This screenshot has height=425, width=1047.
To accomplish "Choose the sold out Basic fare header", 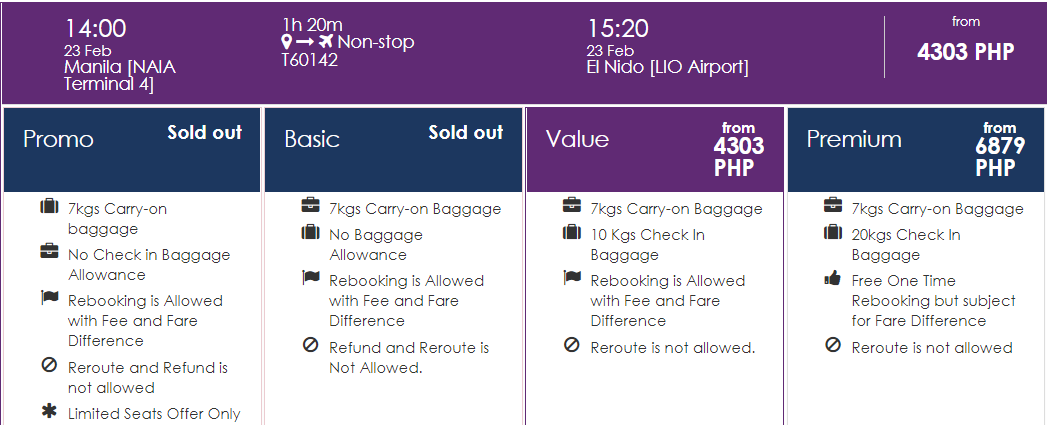I will point(393,150).
